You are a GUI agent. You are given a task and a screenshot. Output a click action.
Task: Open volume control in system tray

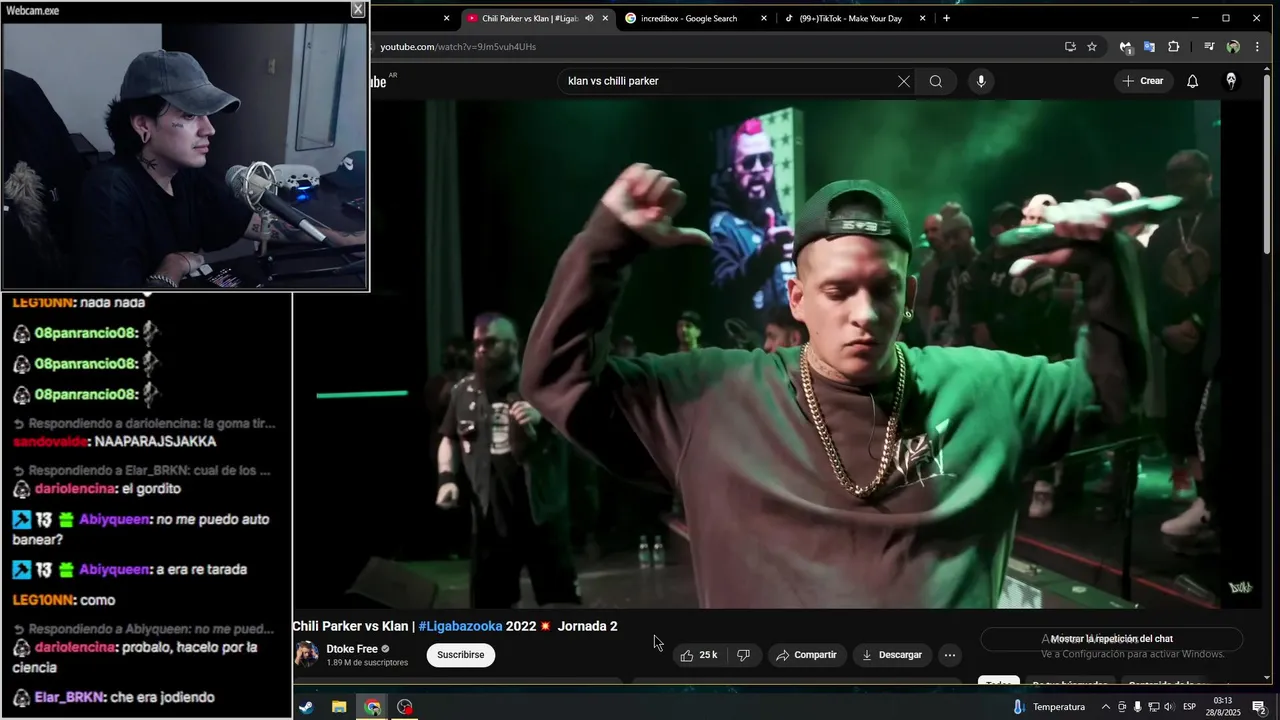click(1168, 707)
